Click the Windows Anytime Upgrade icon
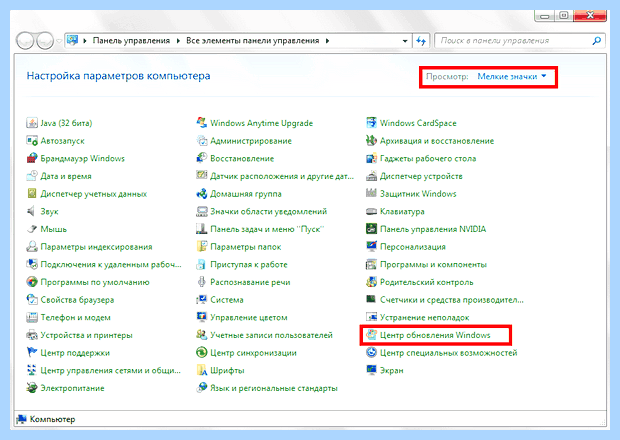The width and height of the screenshot is (620, 440). (202, 123)
